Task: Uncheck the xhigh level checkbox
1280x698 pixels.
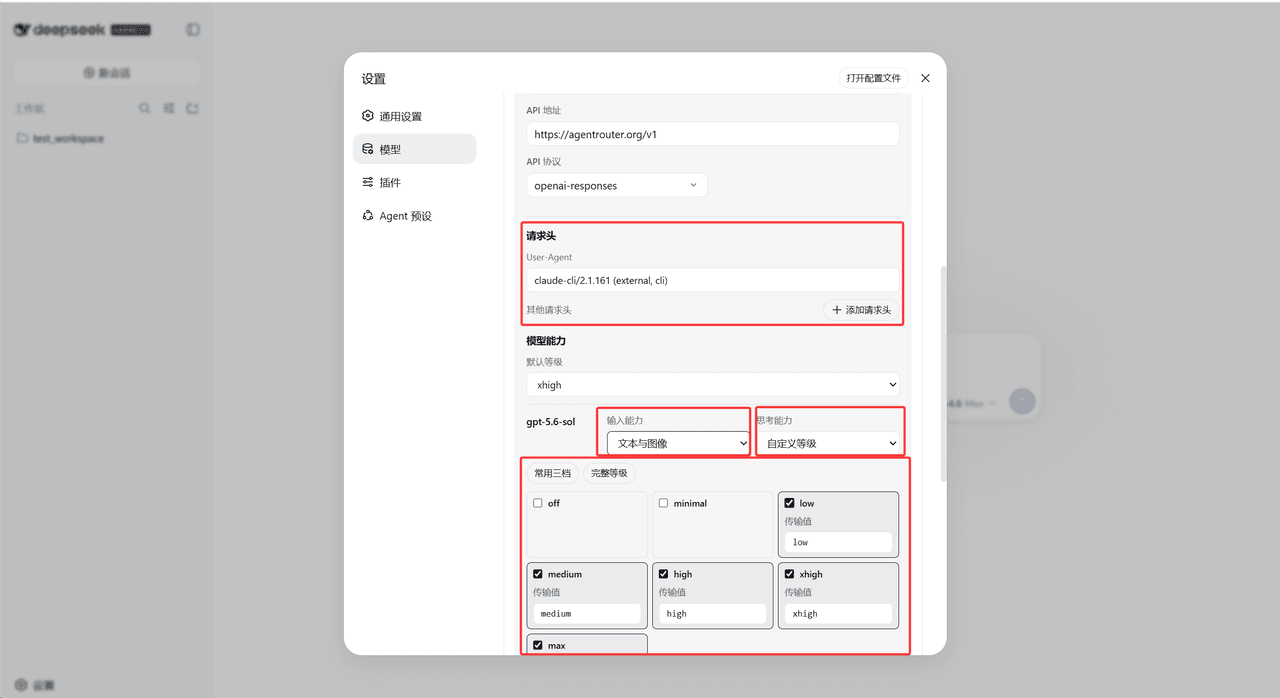Action: pos(789,574)
